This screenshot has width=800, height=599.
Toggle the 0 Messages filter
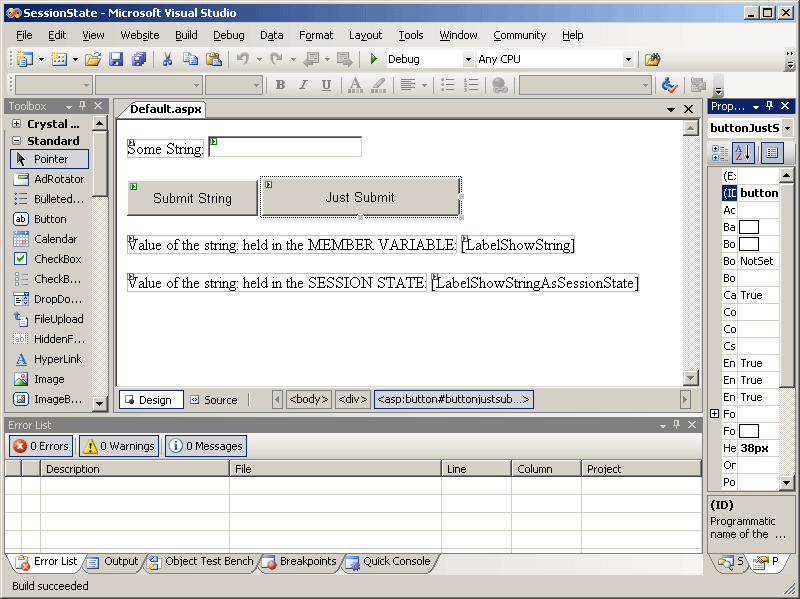(205, 446)
